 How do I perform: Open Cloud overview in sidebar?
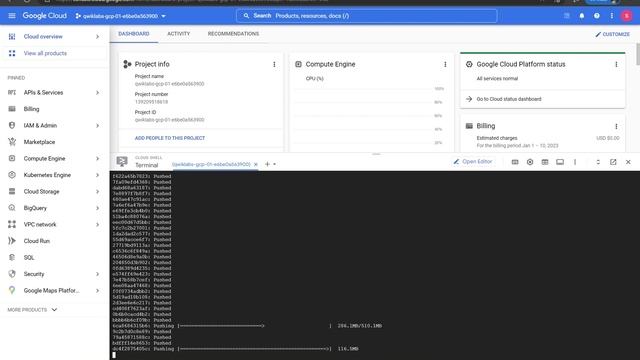point(43,37)
